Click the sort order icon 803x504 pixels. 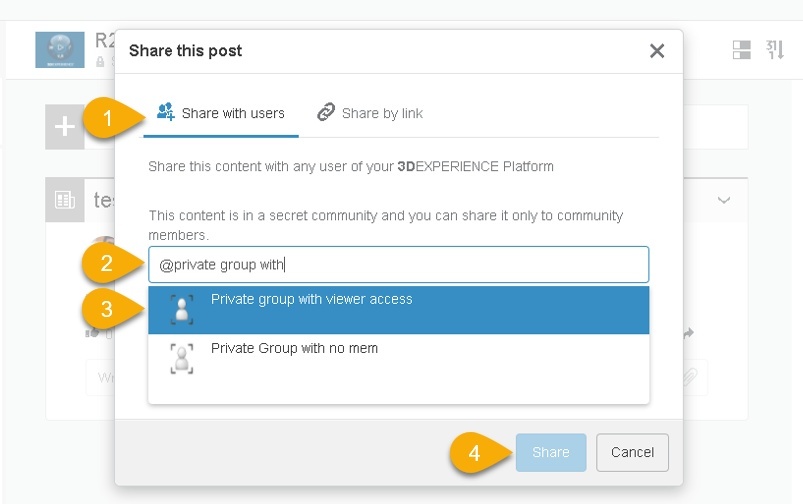click(775, 50)
